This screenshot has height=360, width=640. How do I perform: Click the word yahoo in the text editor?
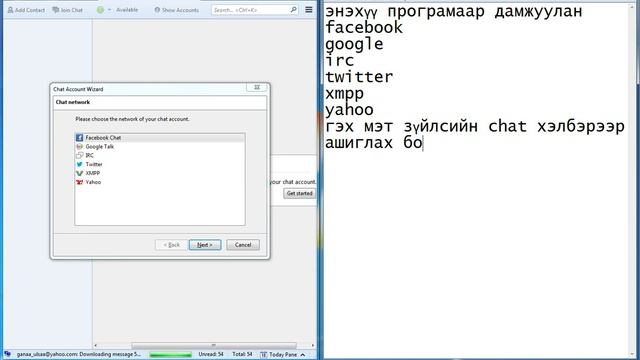point(349,110)
